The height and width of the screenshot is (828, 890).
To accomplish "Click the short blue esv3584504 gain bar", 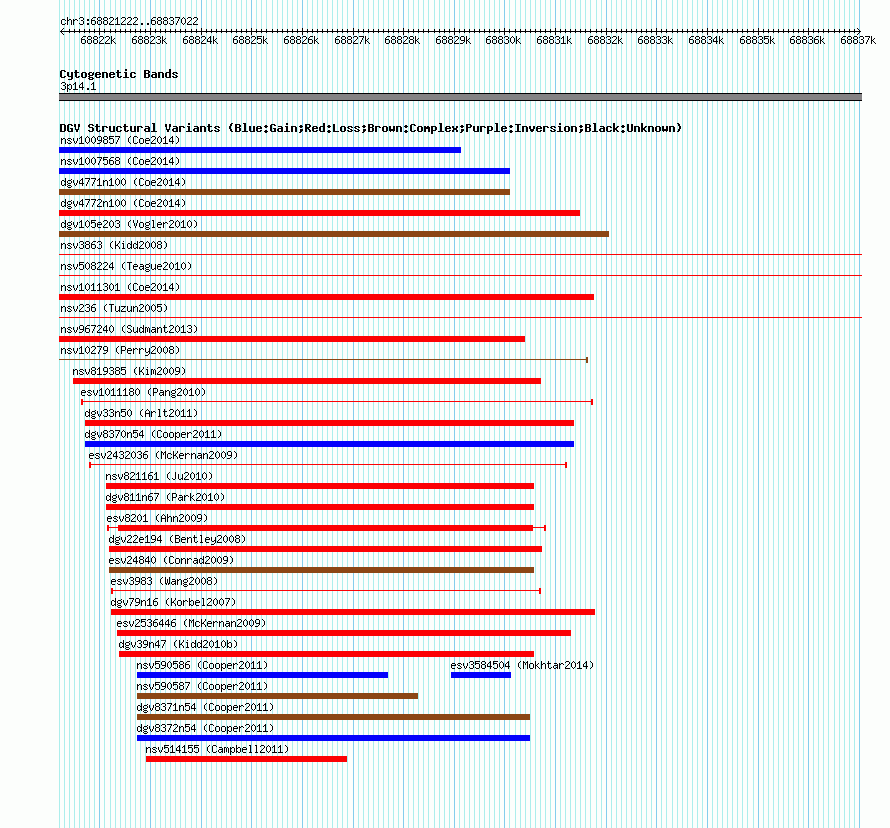I will click(481, 675).
